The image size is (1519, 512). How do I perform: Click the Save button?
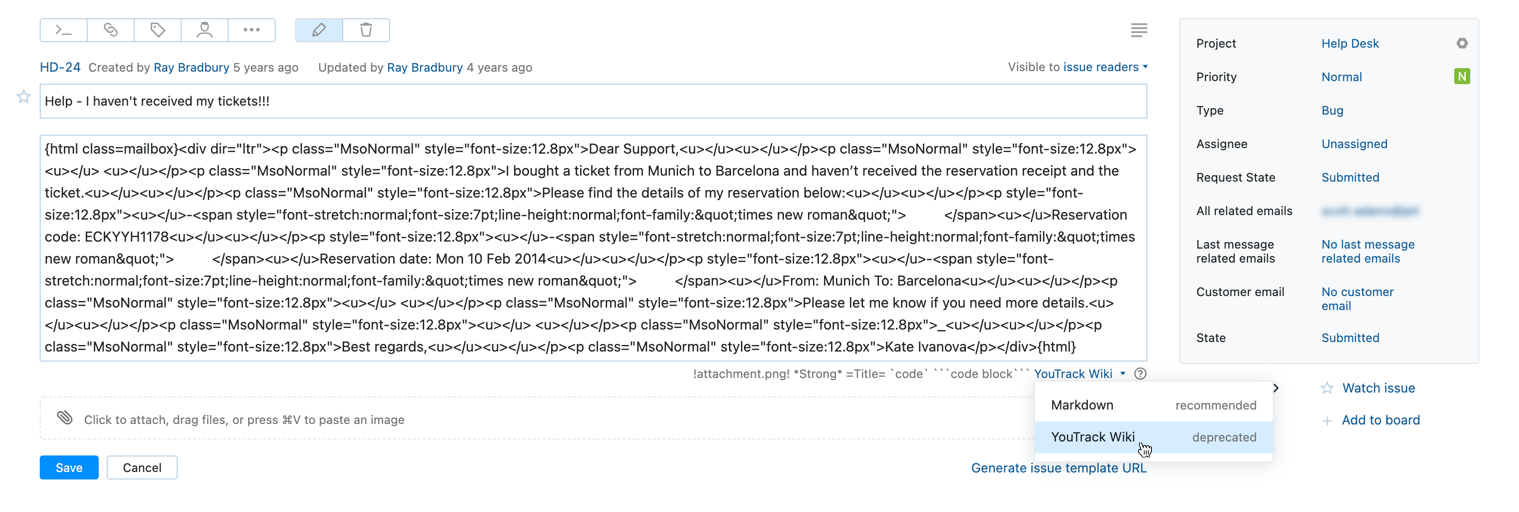[69, 468]
